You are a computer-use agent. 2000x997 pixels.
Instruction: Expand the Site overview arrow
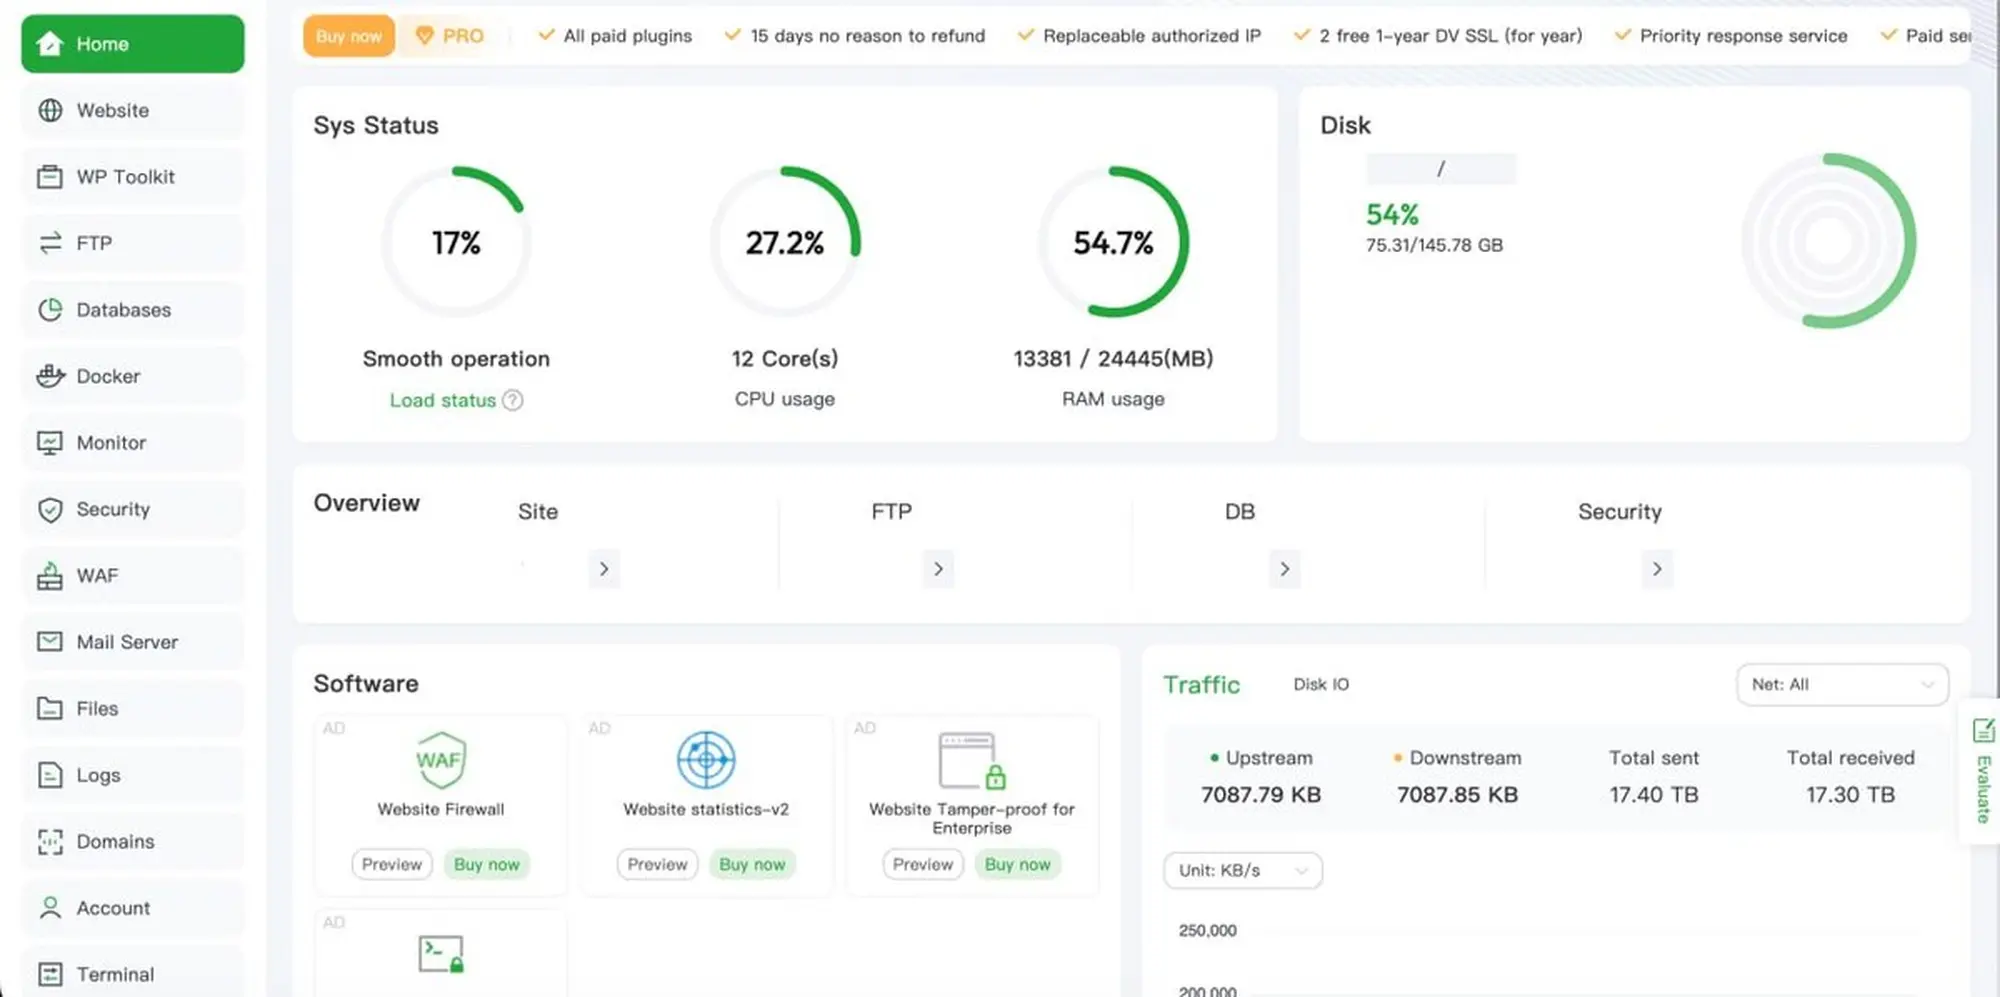coord(604,569)
